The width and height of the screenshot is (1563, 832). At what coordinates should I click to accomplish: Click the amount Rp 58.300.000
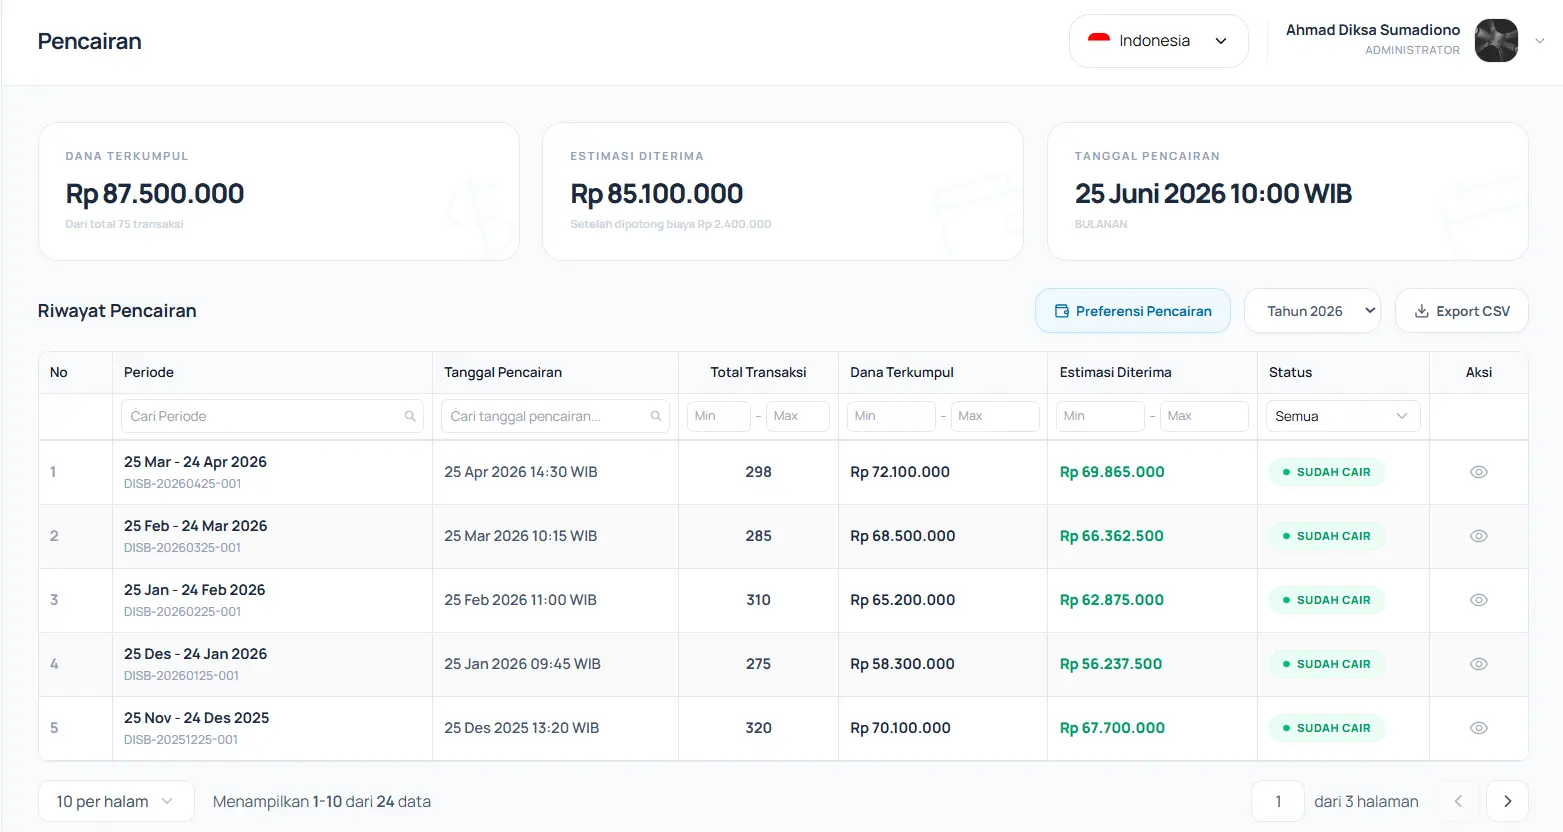coord(902,664)
